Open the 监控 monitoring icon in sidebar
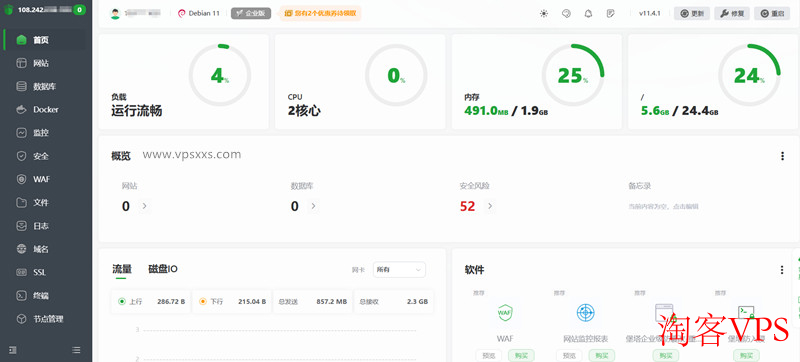Image resolution: width=800 pixels, height=362 pixels. coord(21,133)
